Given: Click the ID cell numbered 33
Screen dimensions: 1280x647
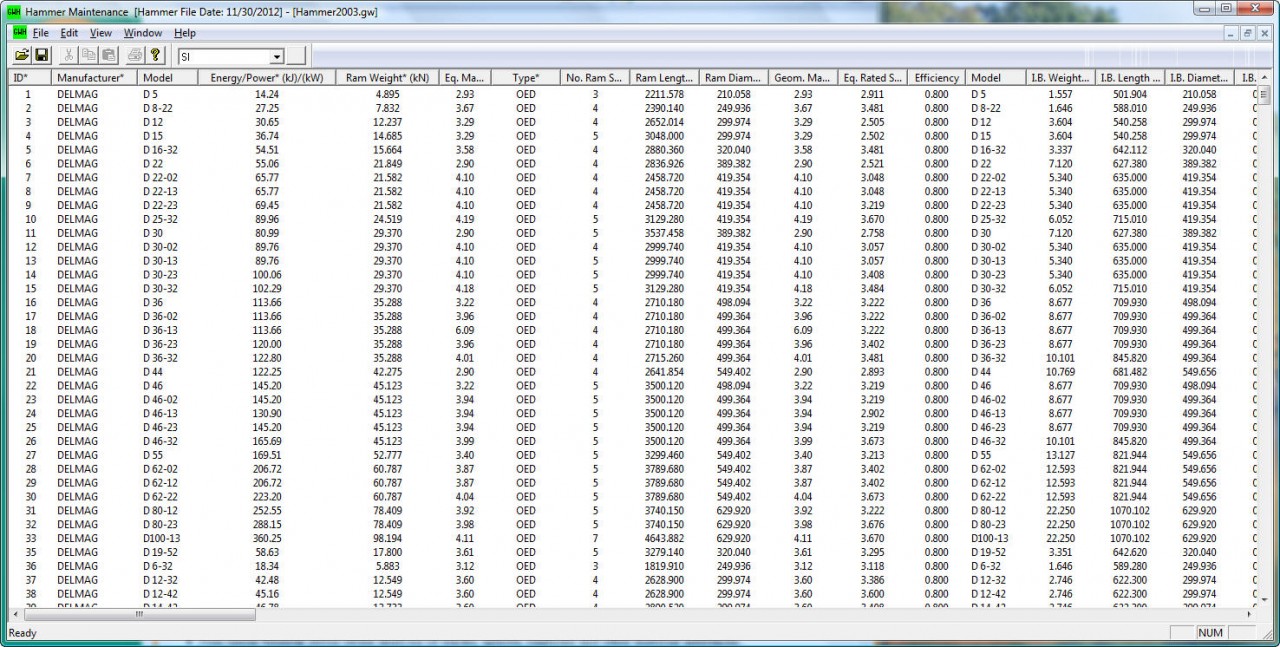Looking at the screenshot, I should coord(30,538).
